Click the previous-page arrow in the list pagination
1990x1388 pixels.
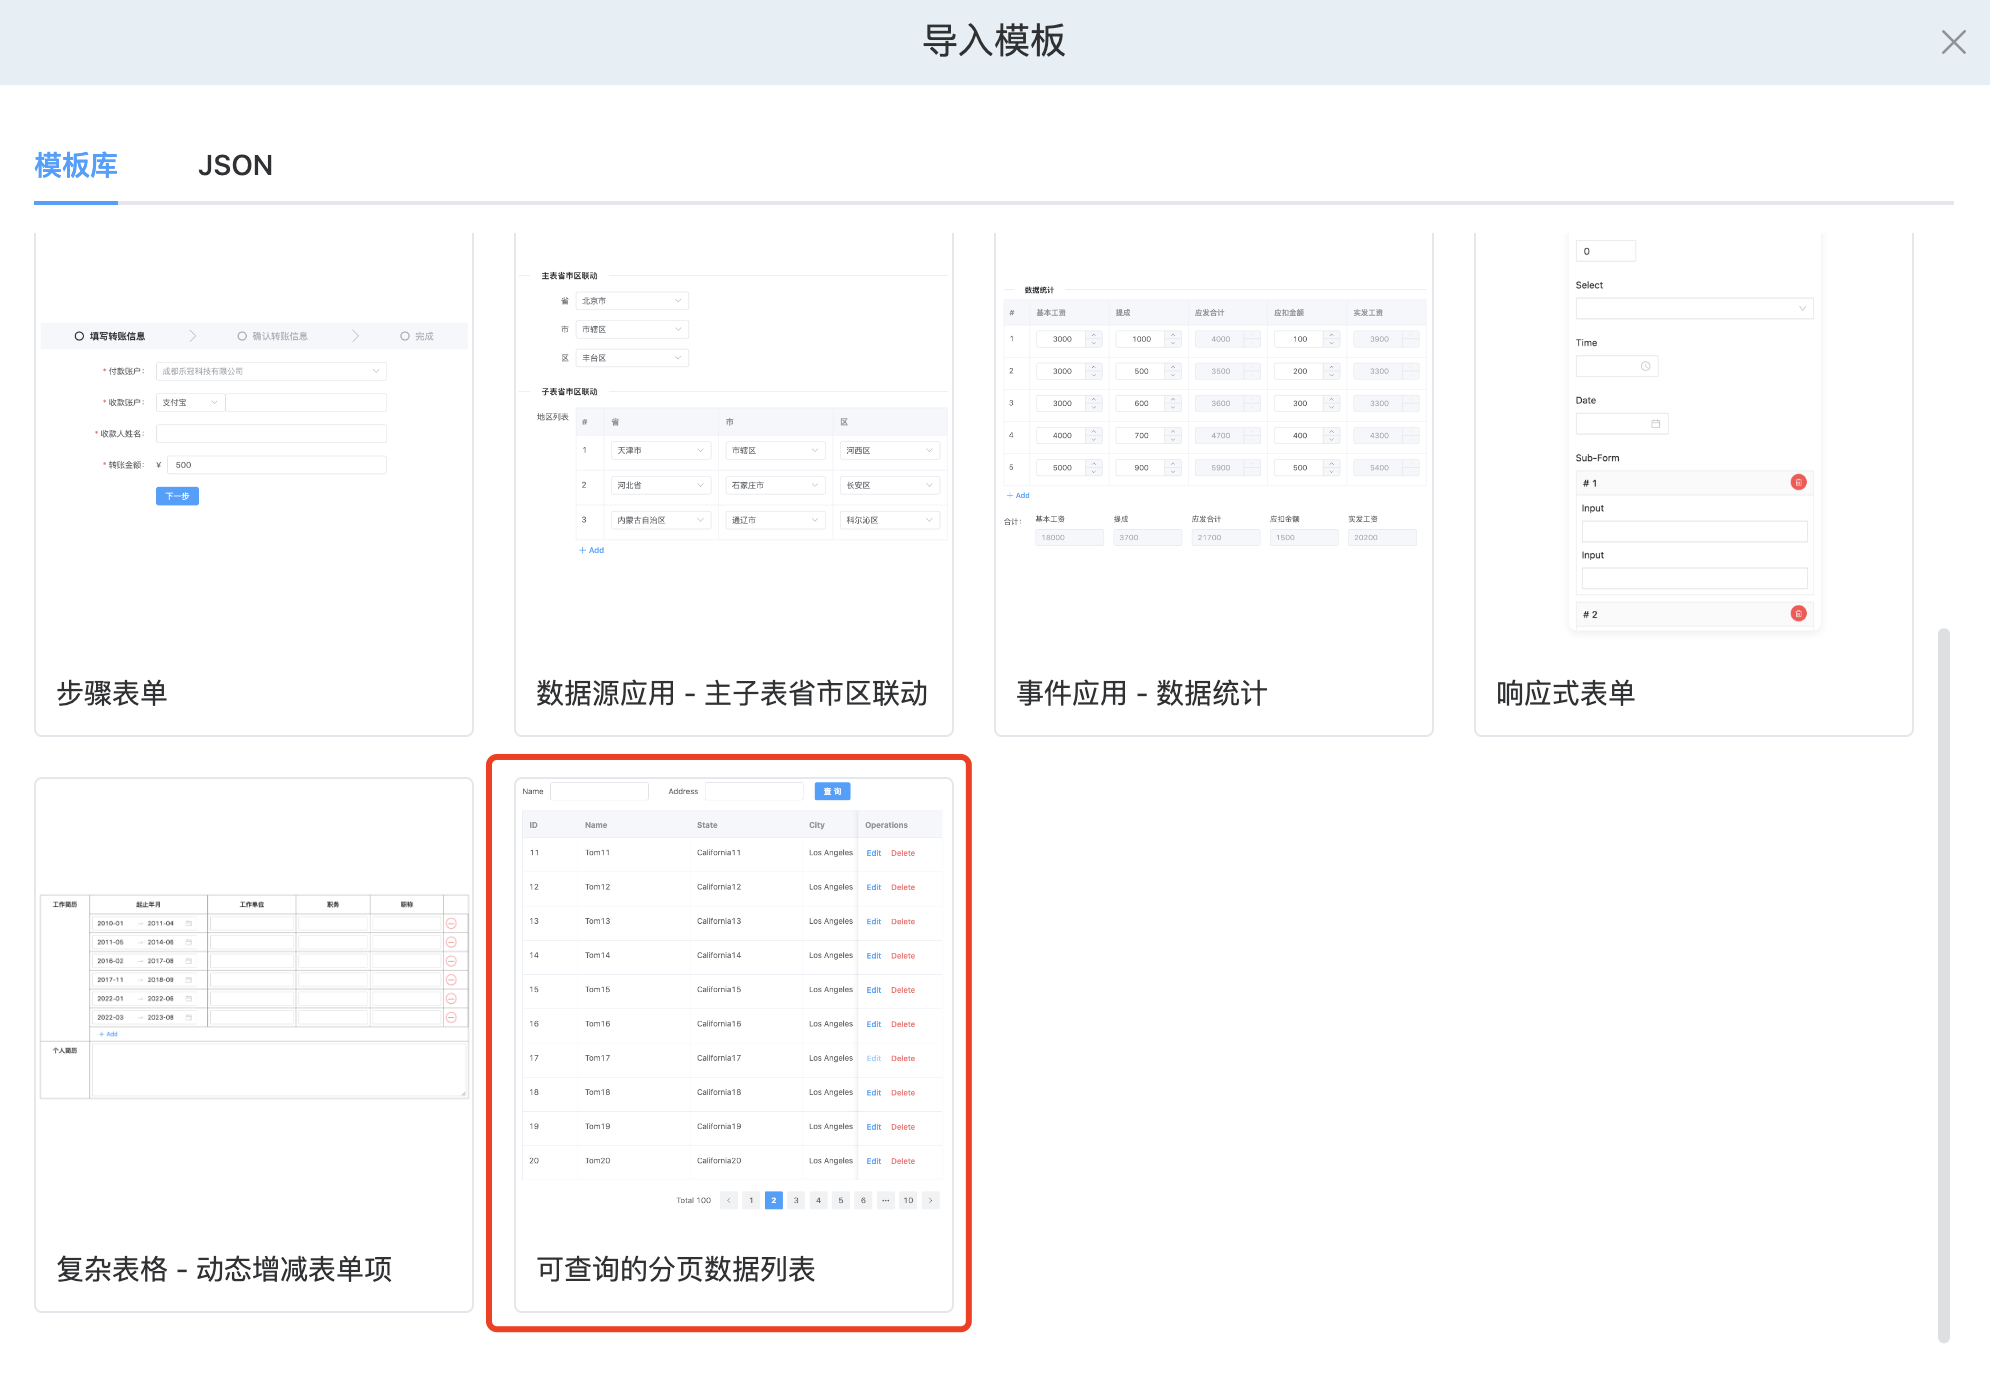click(x=729, y=1201)
